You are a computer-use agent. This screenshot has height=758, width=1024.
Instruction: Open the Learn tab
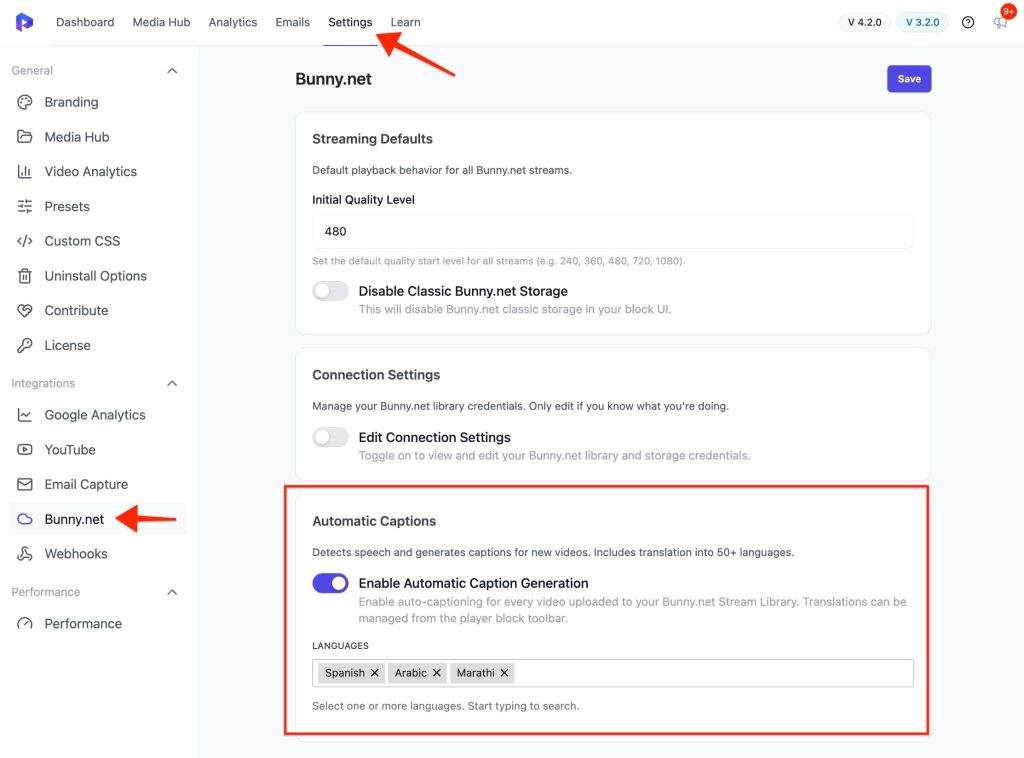[406, 22]
